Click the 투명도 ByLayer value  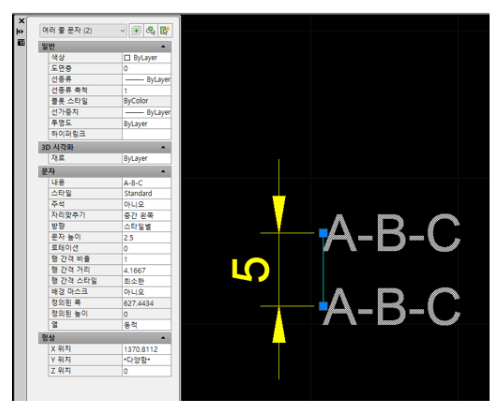tap(147, 123)
